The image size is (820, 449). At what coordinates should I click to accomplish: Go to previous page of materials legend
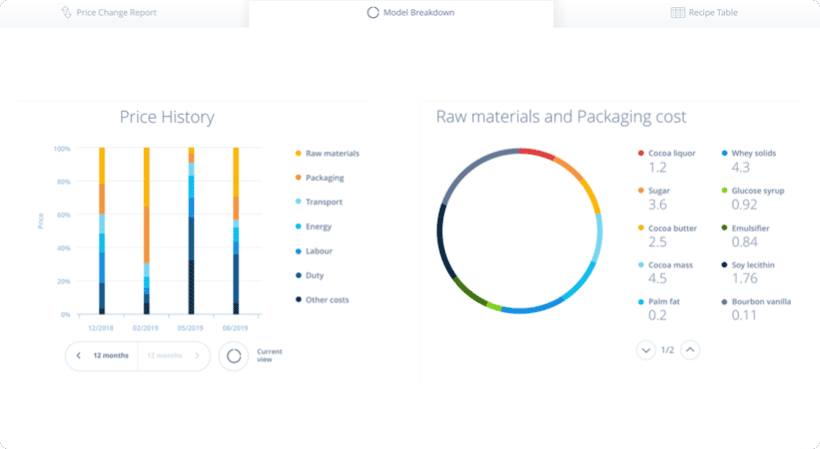point(691,350)
